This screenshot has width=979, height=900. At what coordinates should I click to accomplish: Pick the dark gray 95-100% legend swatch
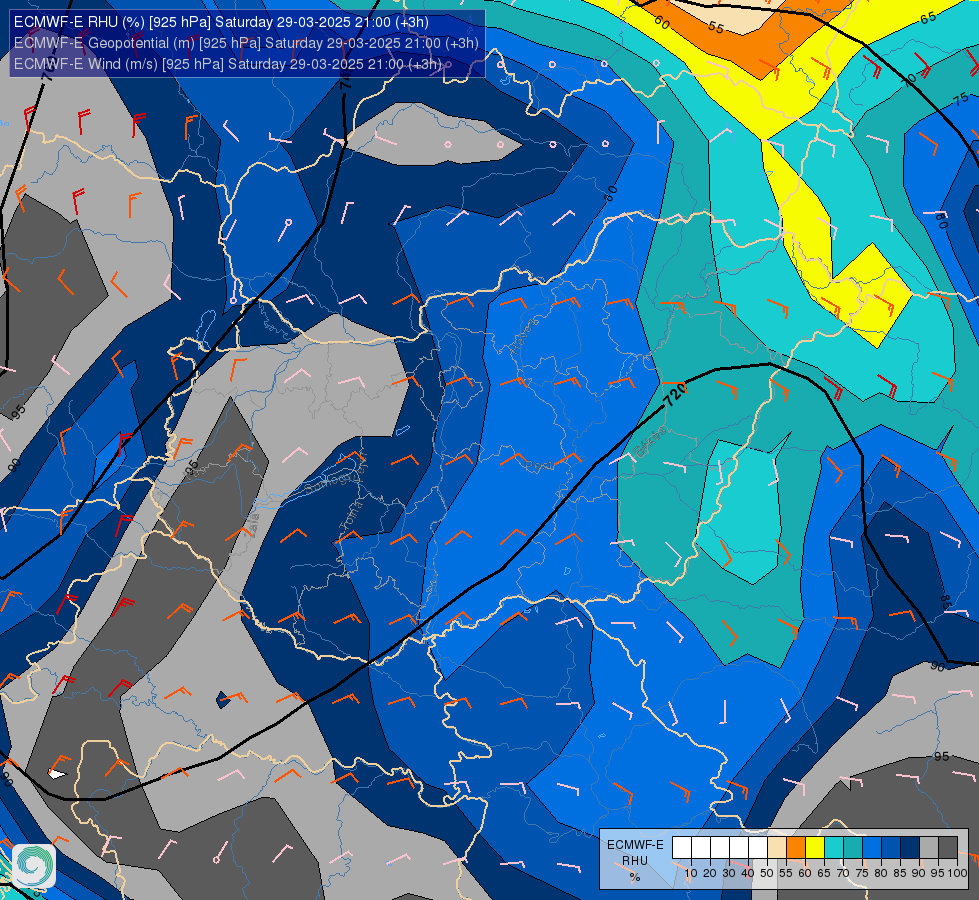(948, 848)
